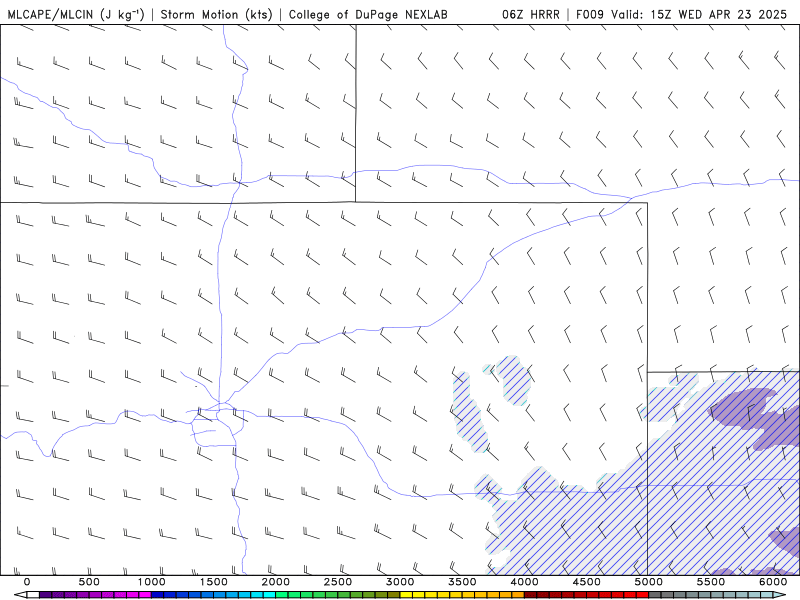Click the dark red swatch just after 4000
This screenshot has width=800, height=600.
point(531,594)
